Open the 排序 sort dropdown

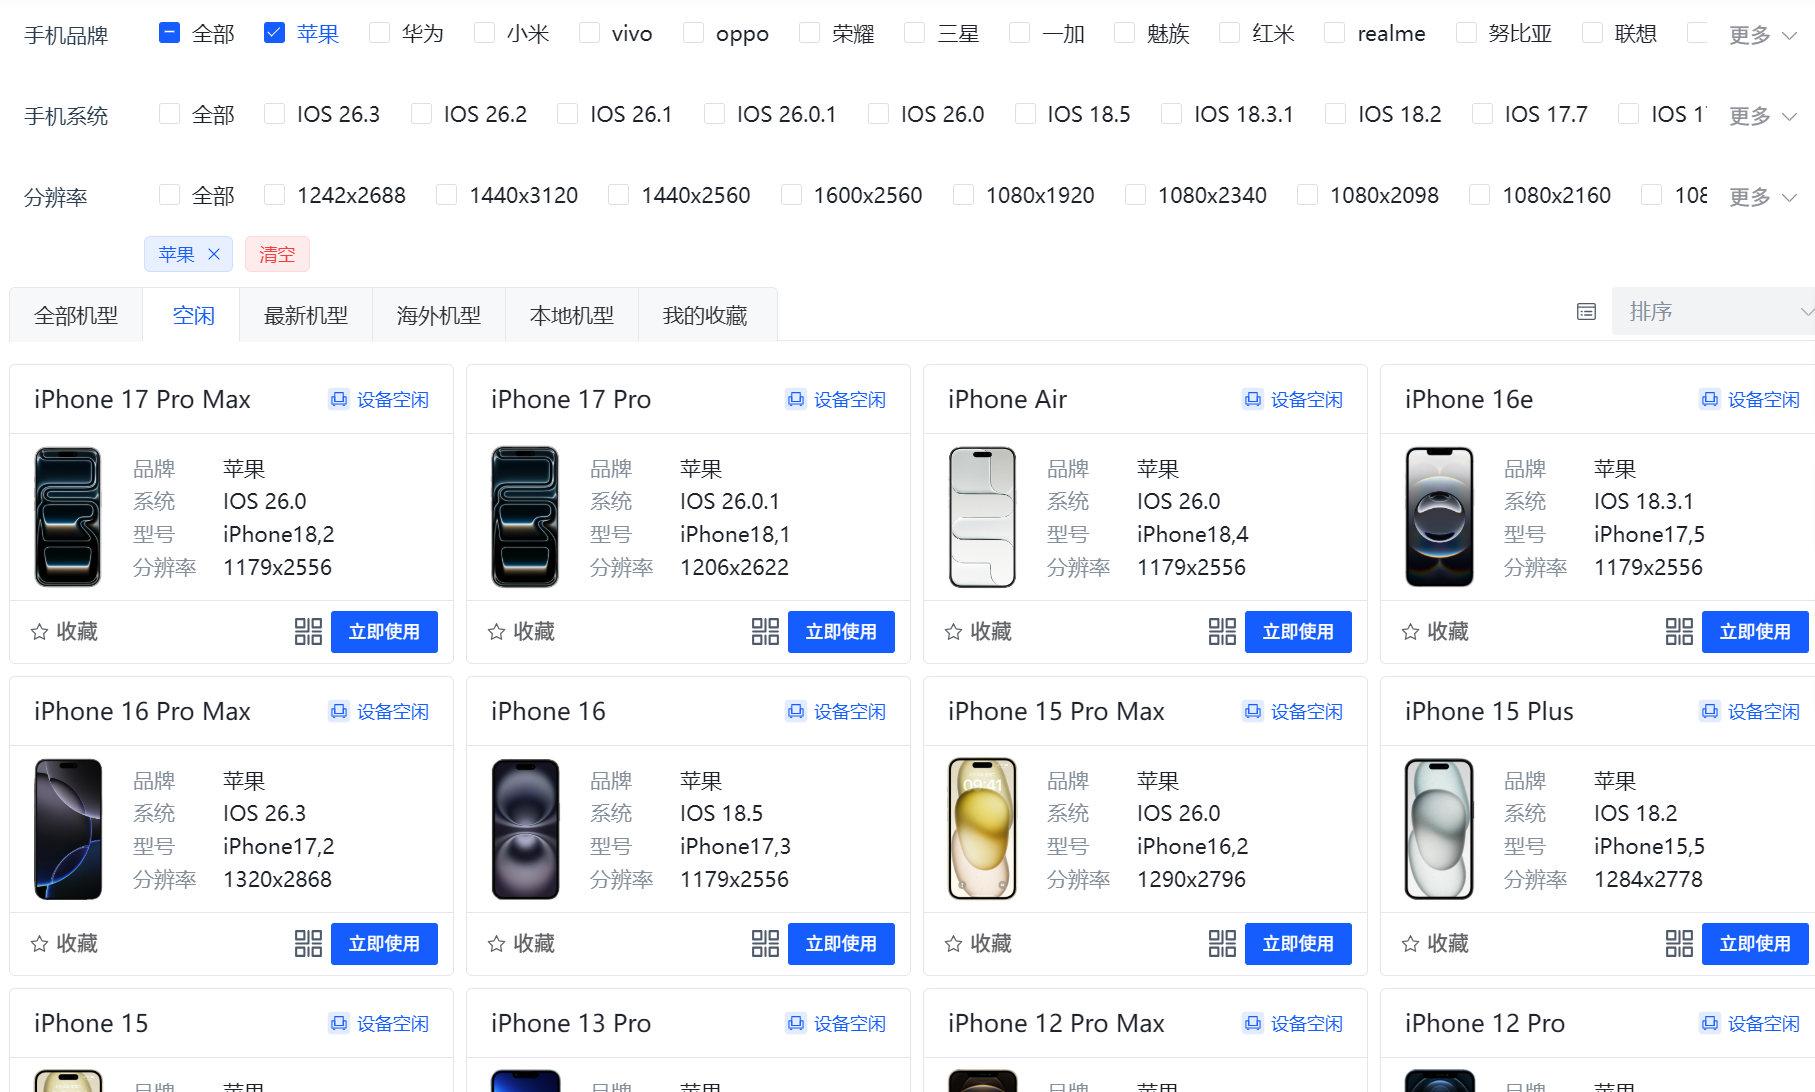[x=1713, y=312]
